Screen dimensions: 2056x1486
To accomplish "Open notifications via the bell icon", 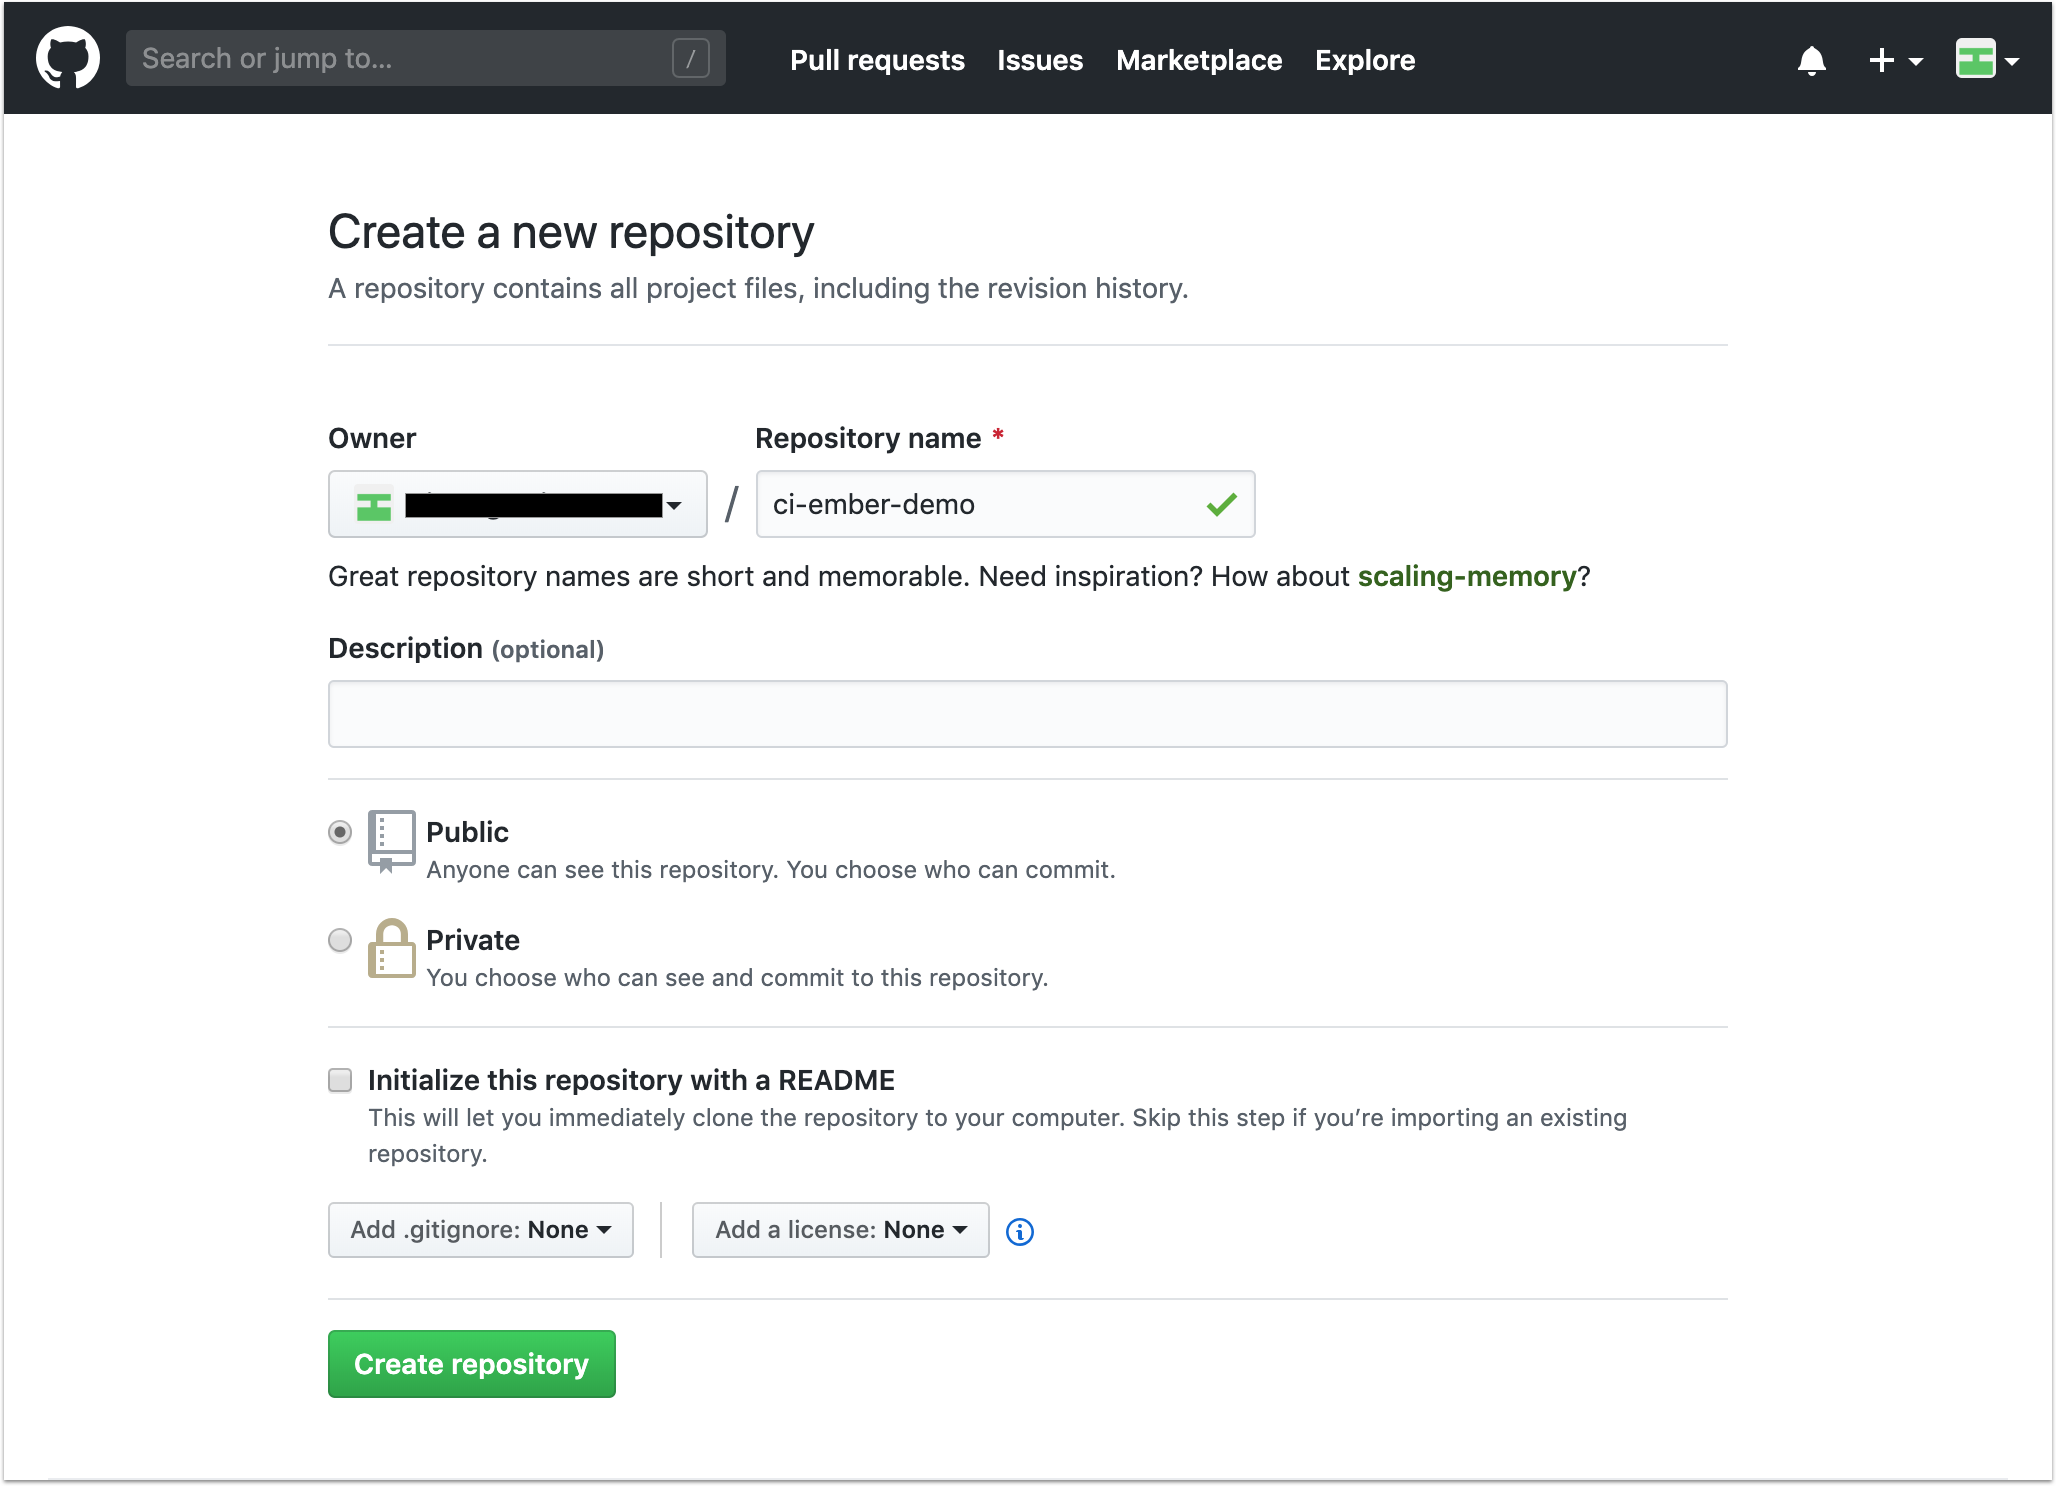I will tap(1811, 60).
